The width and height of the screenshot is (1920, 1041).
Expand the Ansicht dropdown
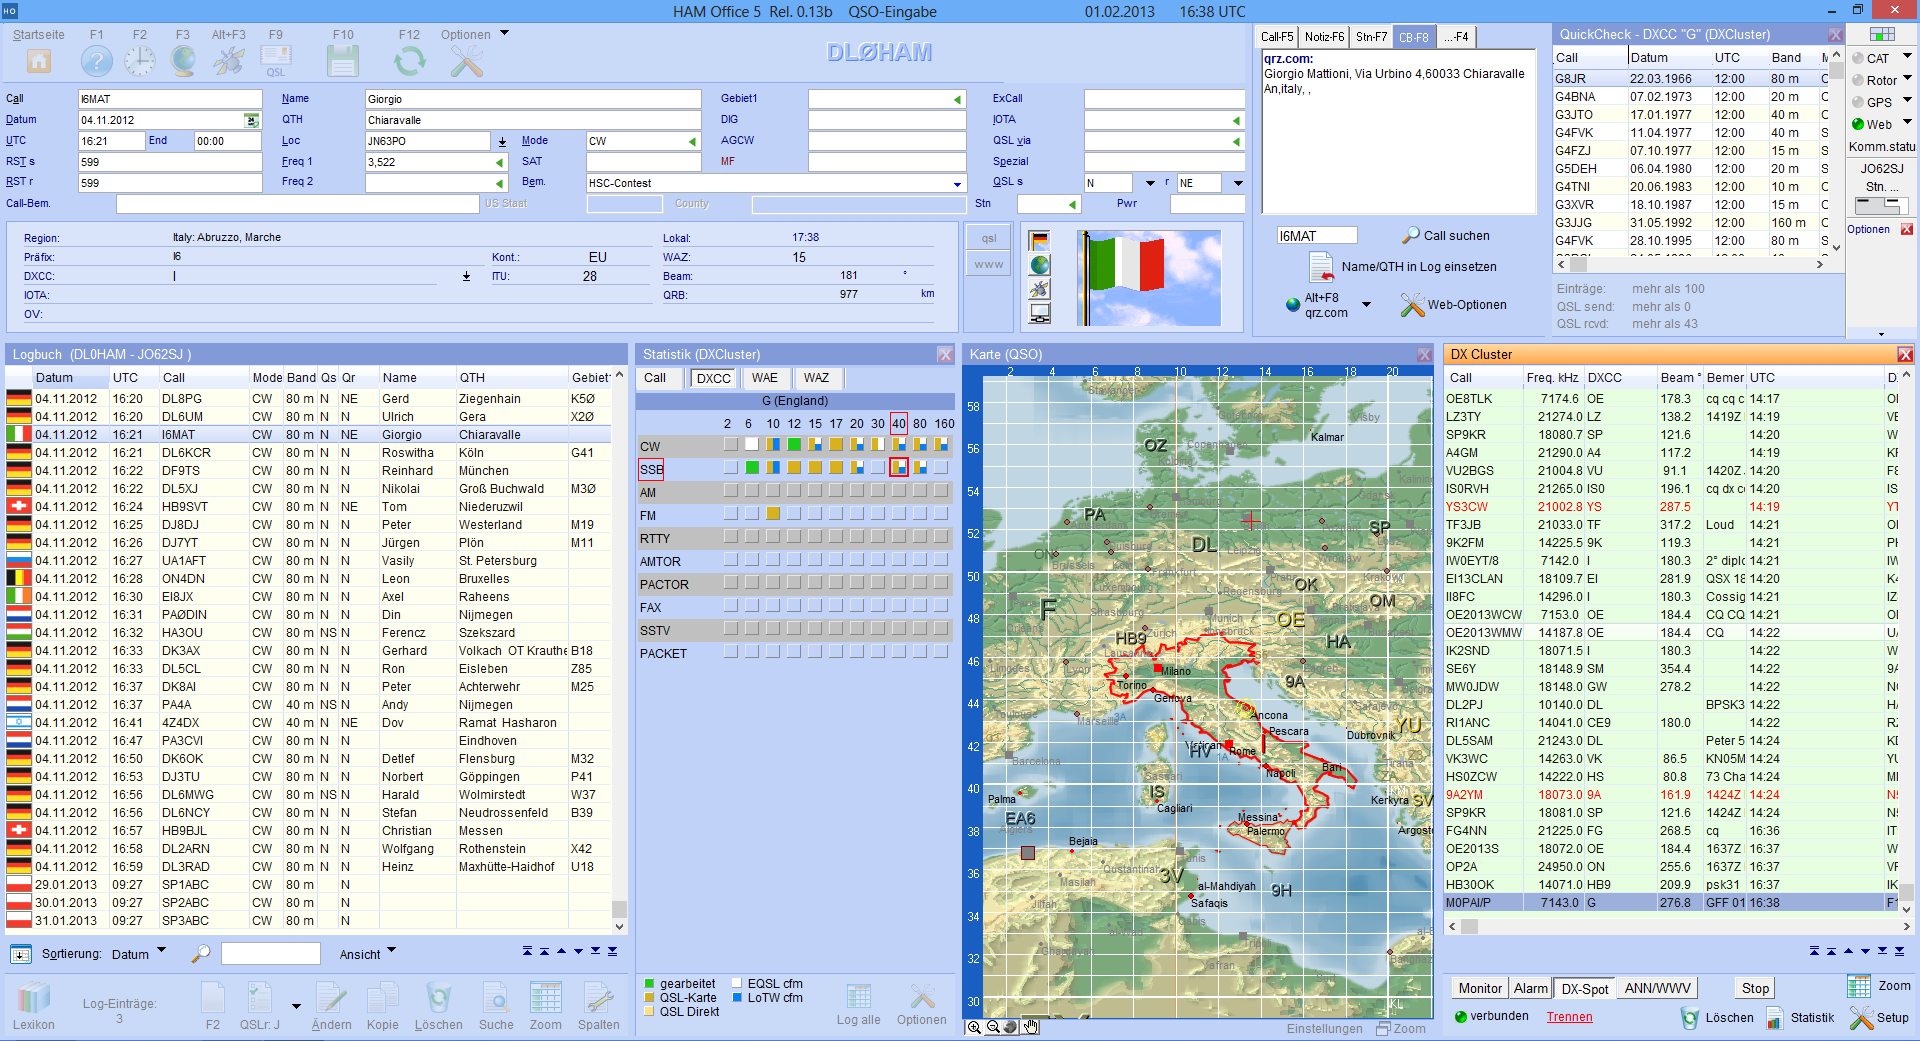391,951
